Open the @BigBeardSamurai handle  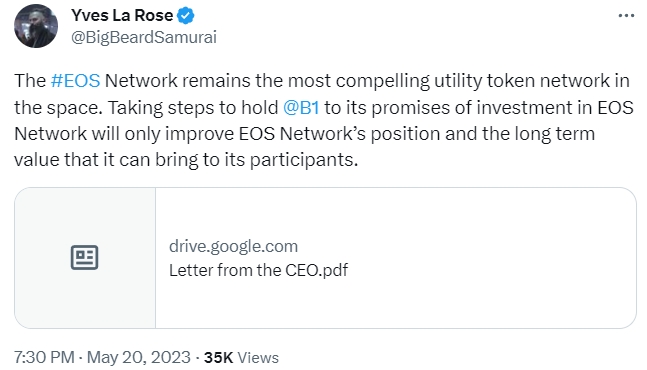[144, 37]
